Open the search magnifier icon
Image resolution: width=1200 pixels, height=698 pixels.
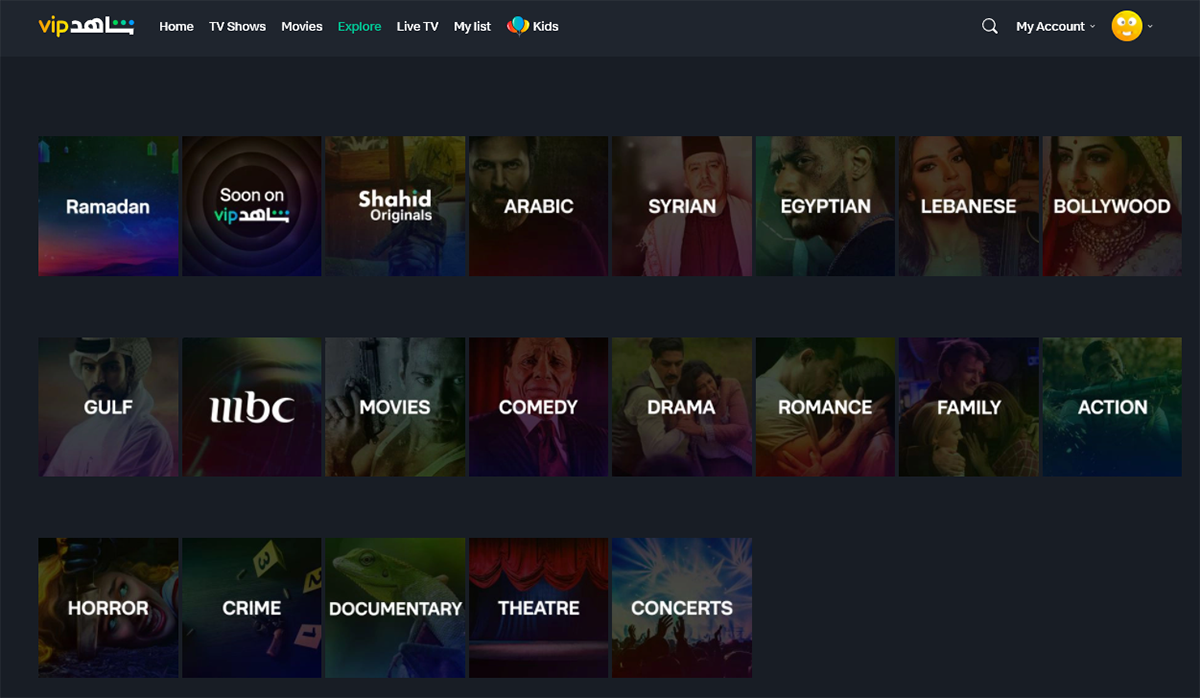click(x=990, y=27)
